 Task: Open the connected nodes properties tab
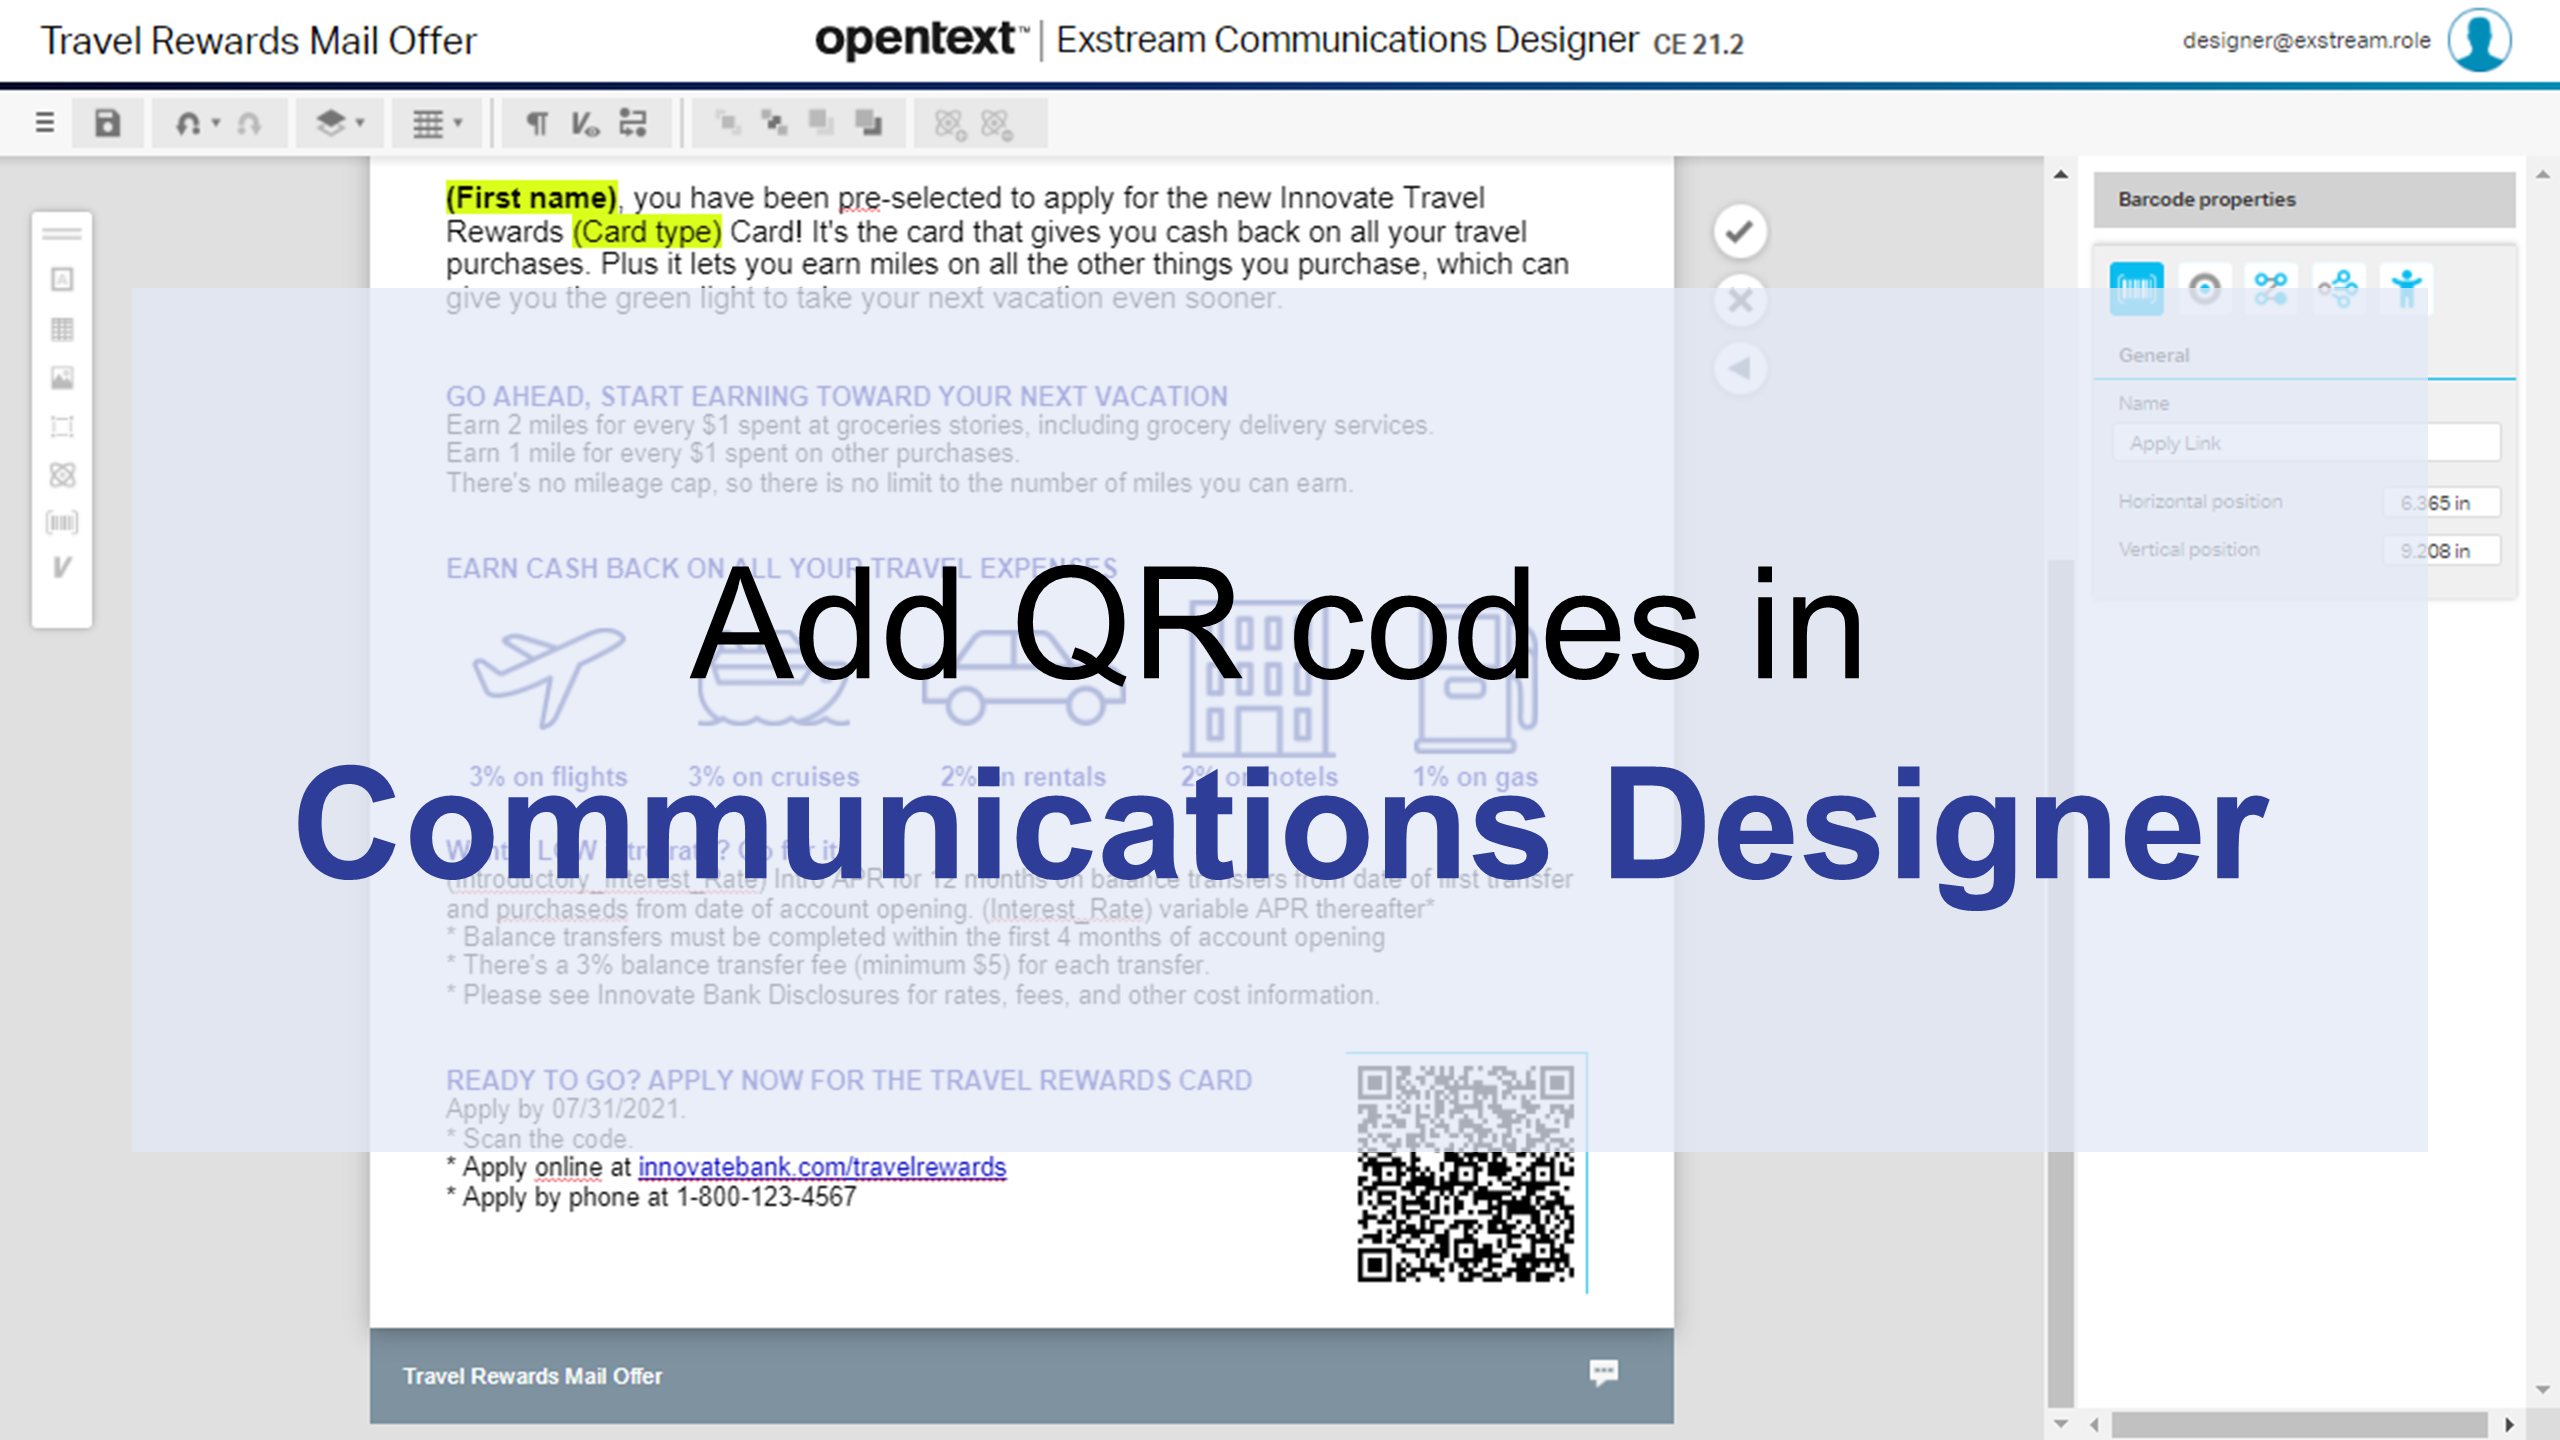tap(2271, 289)
